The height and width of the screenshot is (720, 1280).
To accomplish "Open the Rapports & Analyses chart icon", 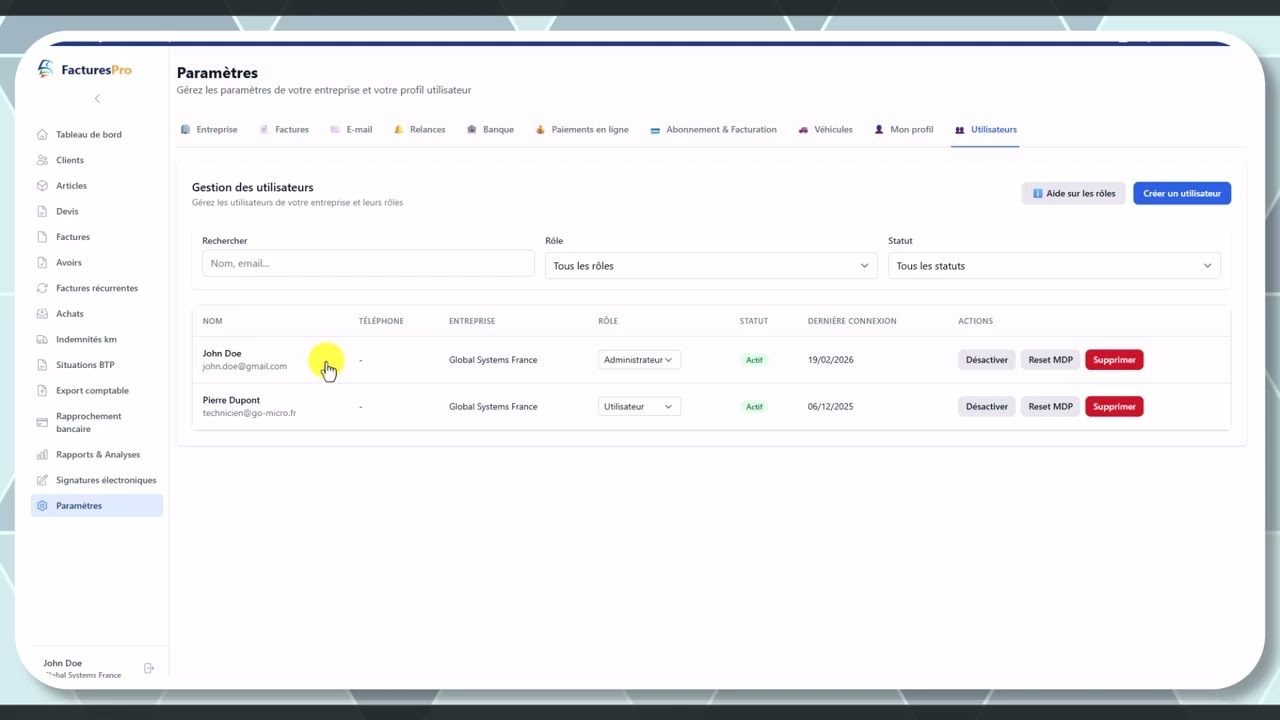I will click(42, 454).
